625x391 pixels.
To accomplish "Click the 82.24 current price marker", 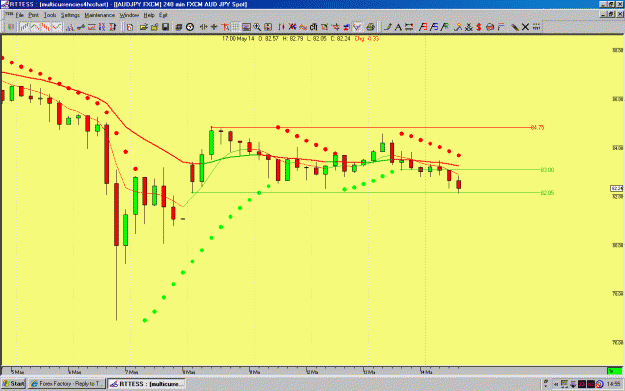I will pos(617,188).
